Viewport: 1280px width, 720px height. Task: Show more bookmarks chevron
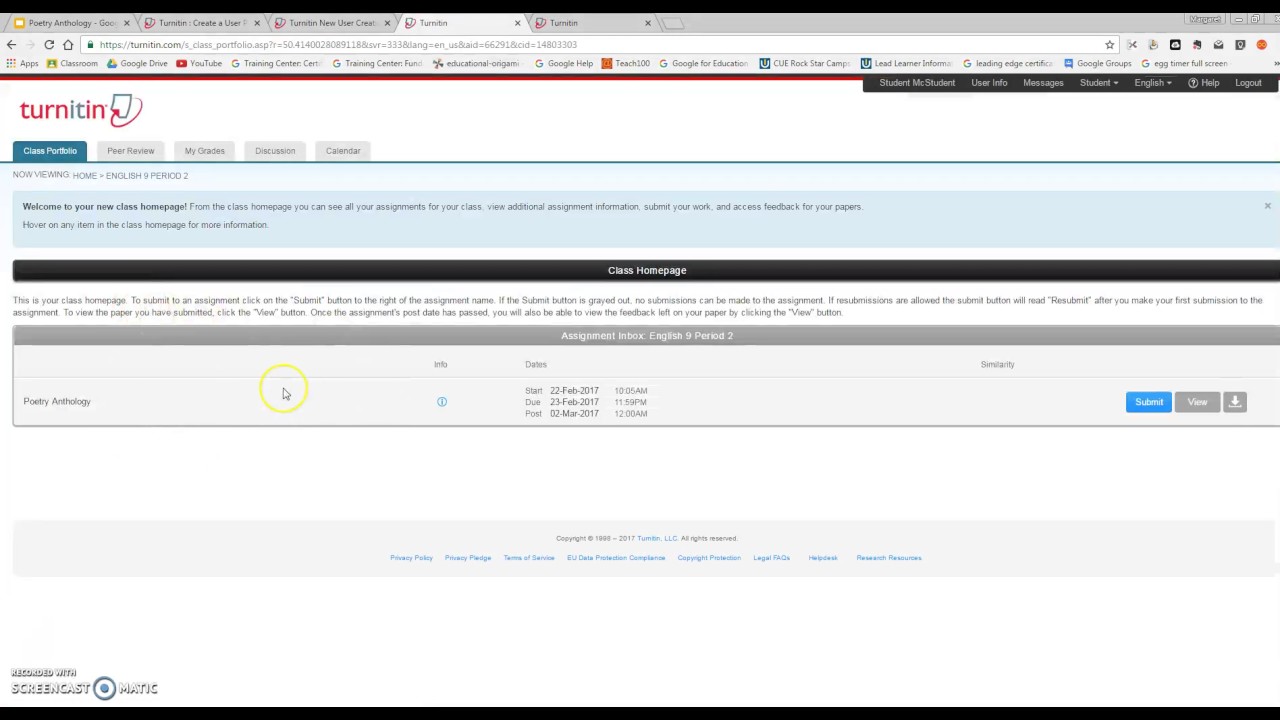(x=1275, y=63)
